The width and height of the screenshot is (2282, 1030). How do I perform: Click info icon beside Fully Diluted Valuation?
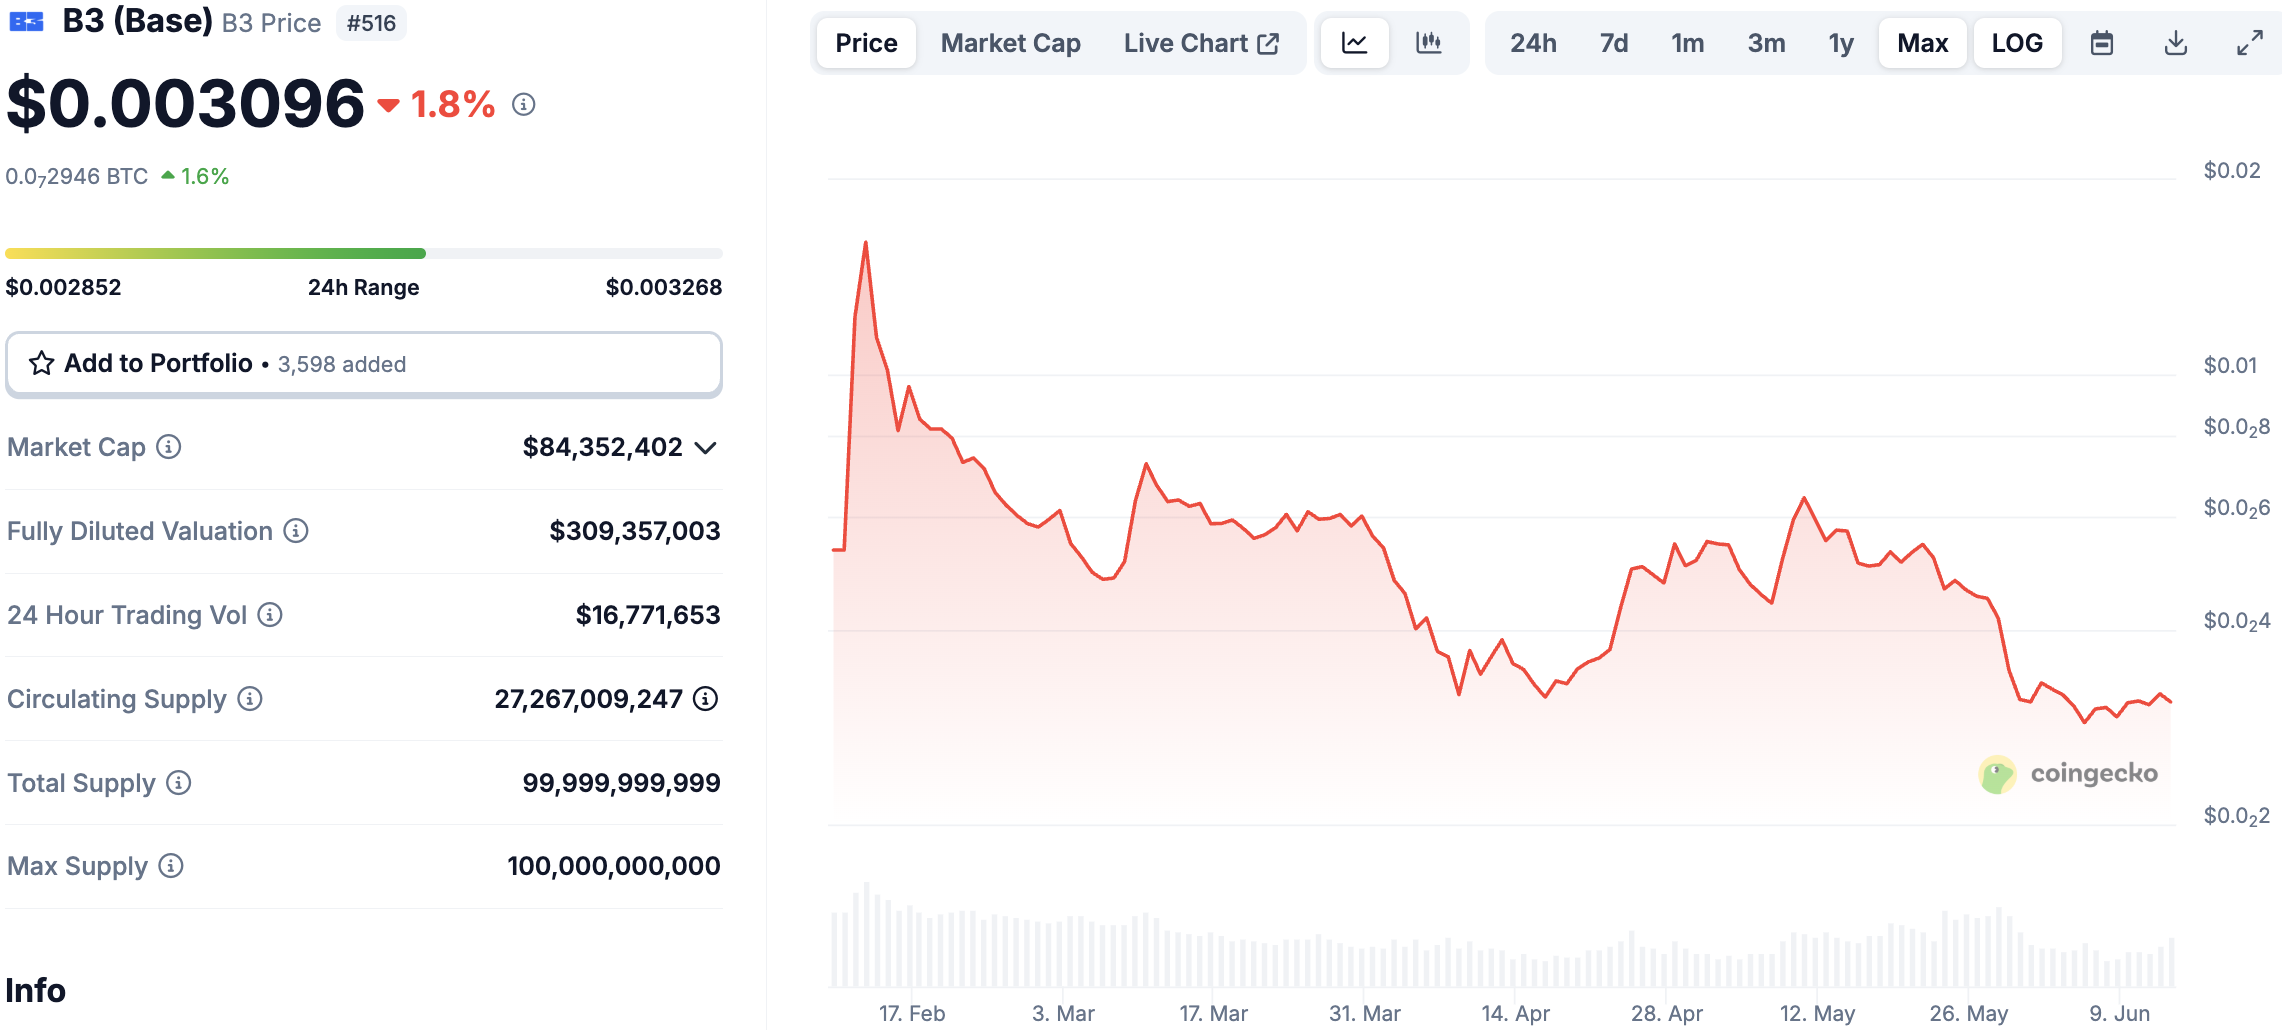point(296,531)
